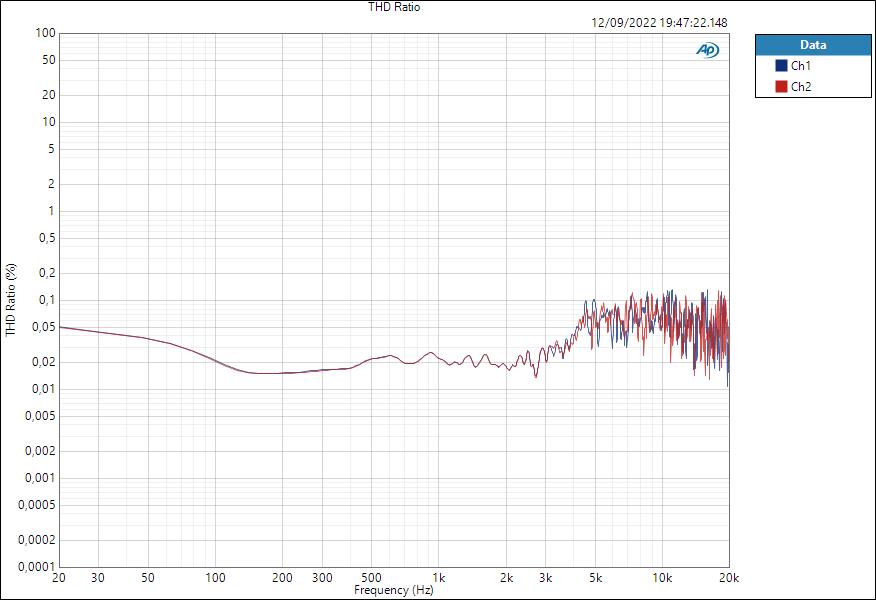
Task: Click the 20k frequency tick label
Action: (x=731, y=578)
